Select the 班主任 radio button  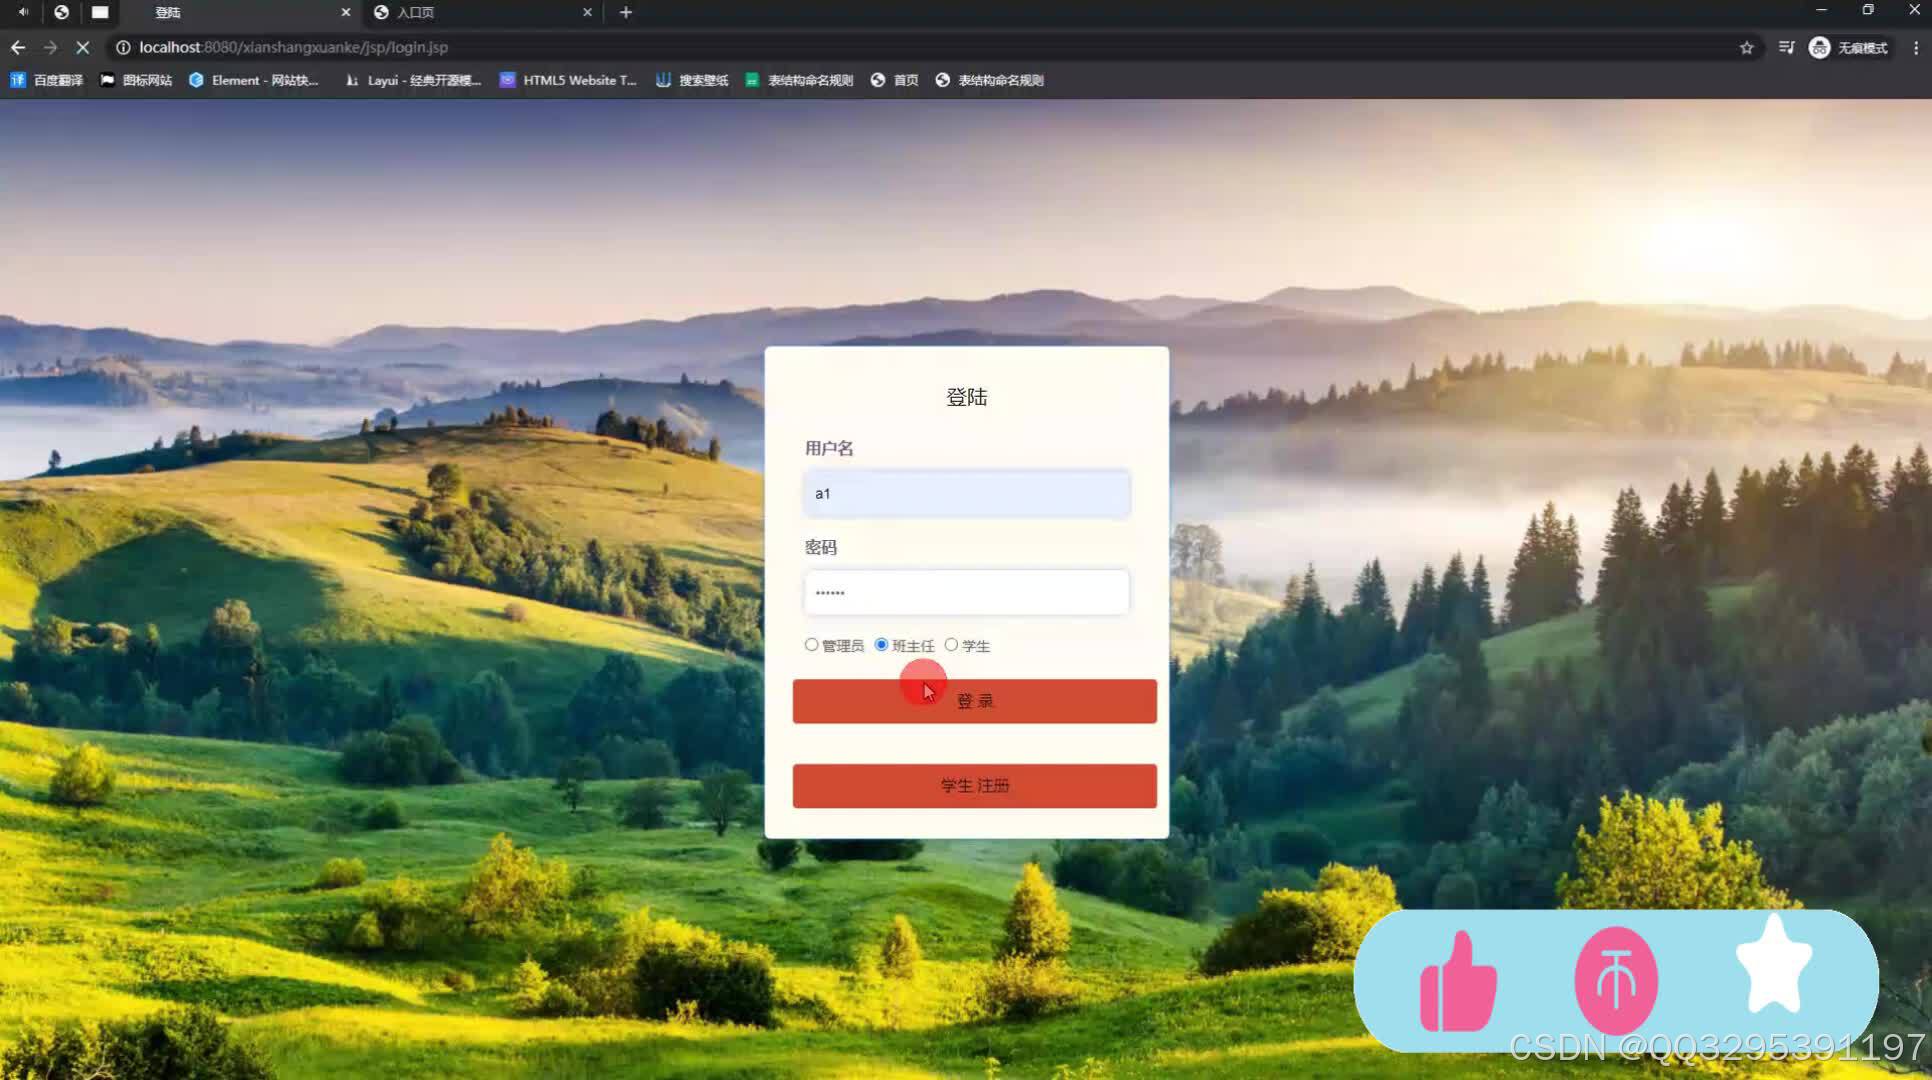point(881,645)
